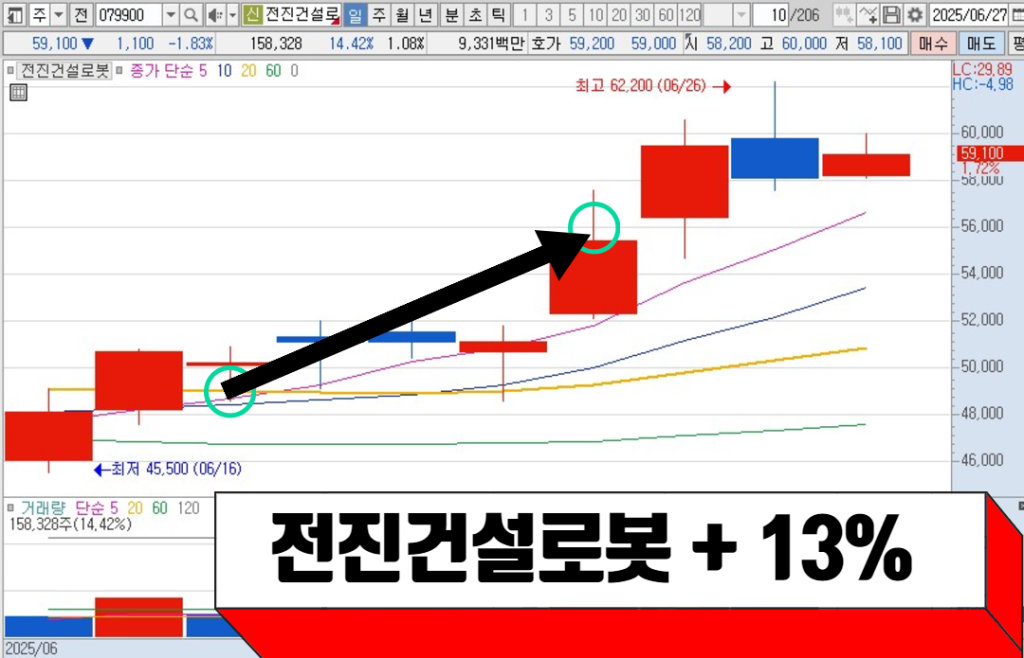Click the yellow 20 moving average value
The width and height of the screenshot is (1024, 658).
click(x=249, y=70)
